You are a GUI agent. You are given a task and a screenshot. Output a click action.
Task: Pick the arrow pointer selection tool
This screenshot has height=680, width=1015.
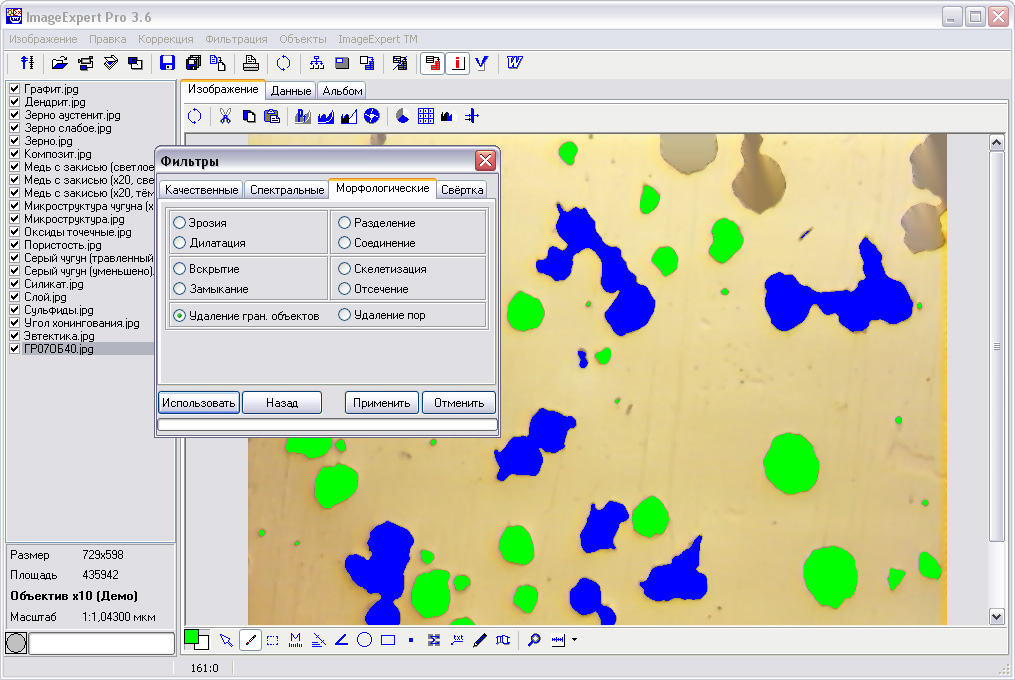coord(226,640)
